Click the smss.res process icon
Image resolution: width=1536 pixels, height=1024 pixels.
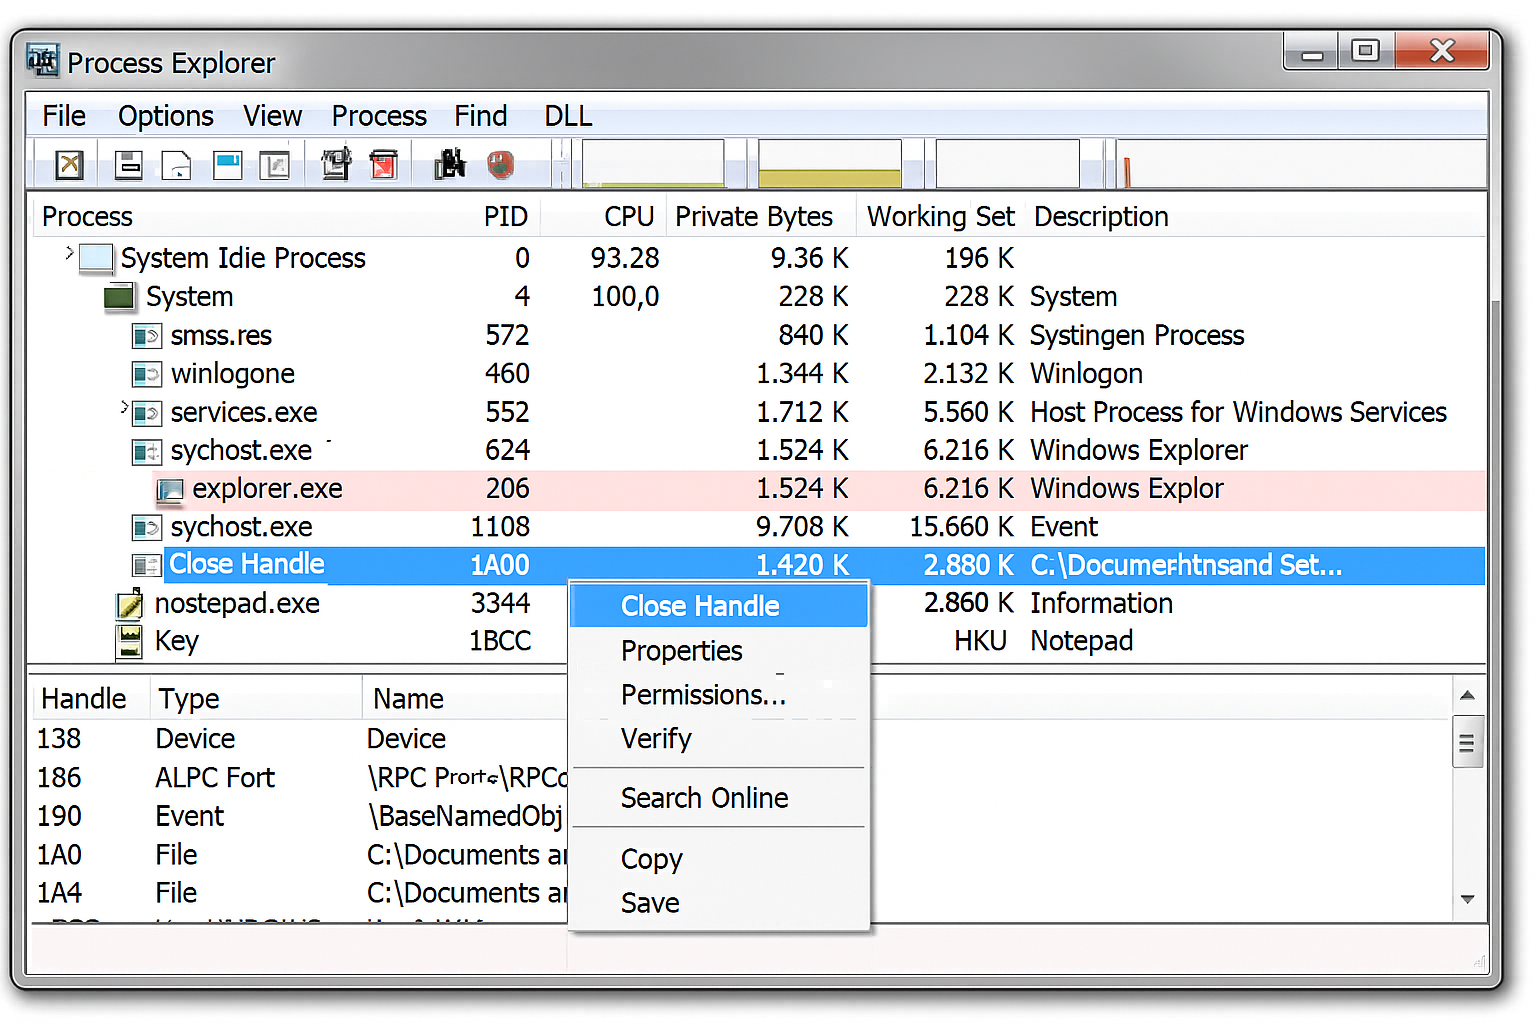pos(146,336)
